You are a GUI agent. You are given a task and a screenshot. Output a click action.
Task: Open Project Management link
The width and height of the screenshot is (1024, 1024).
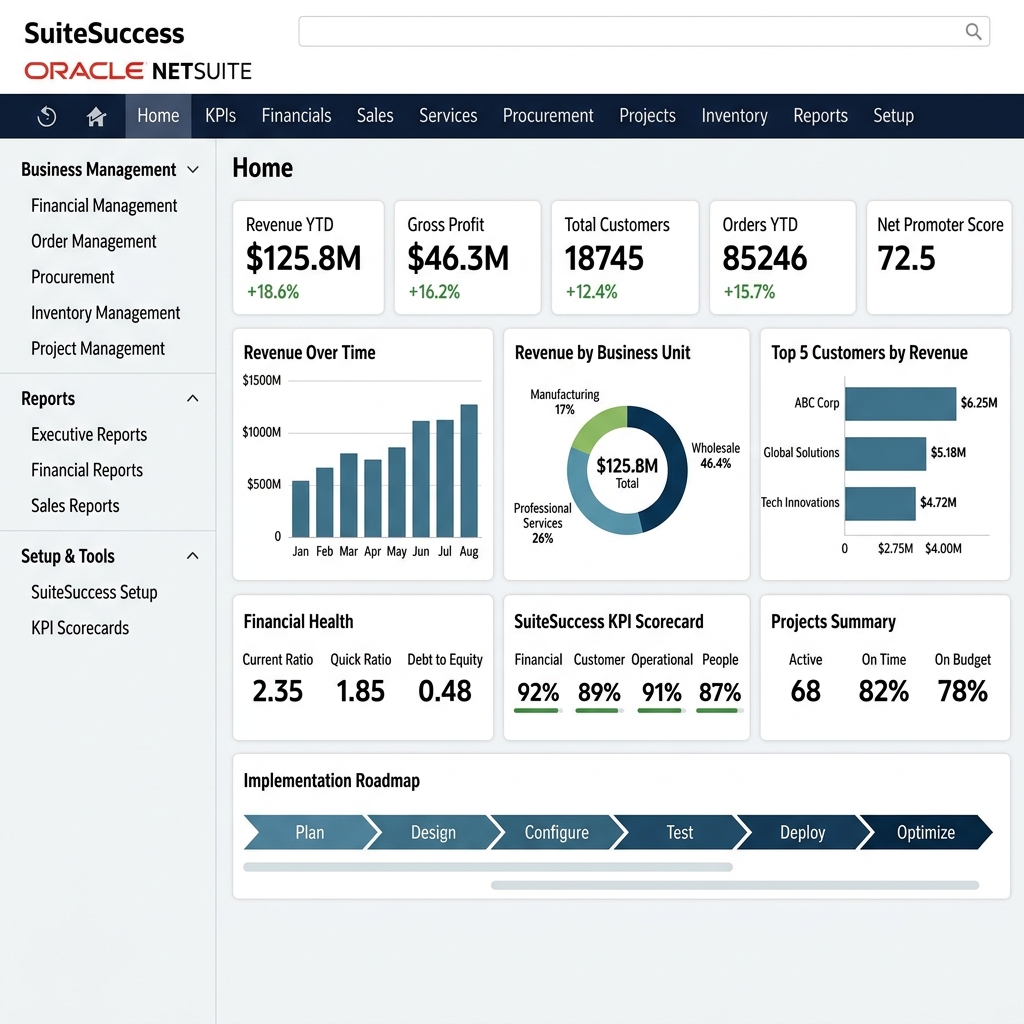pyautogui.click(x=98, y=349)
